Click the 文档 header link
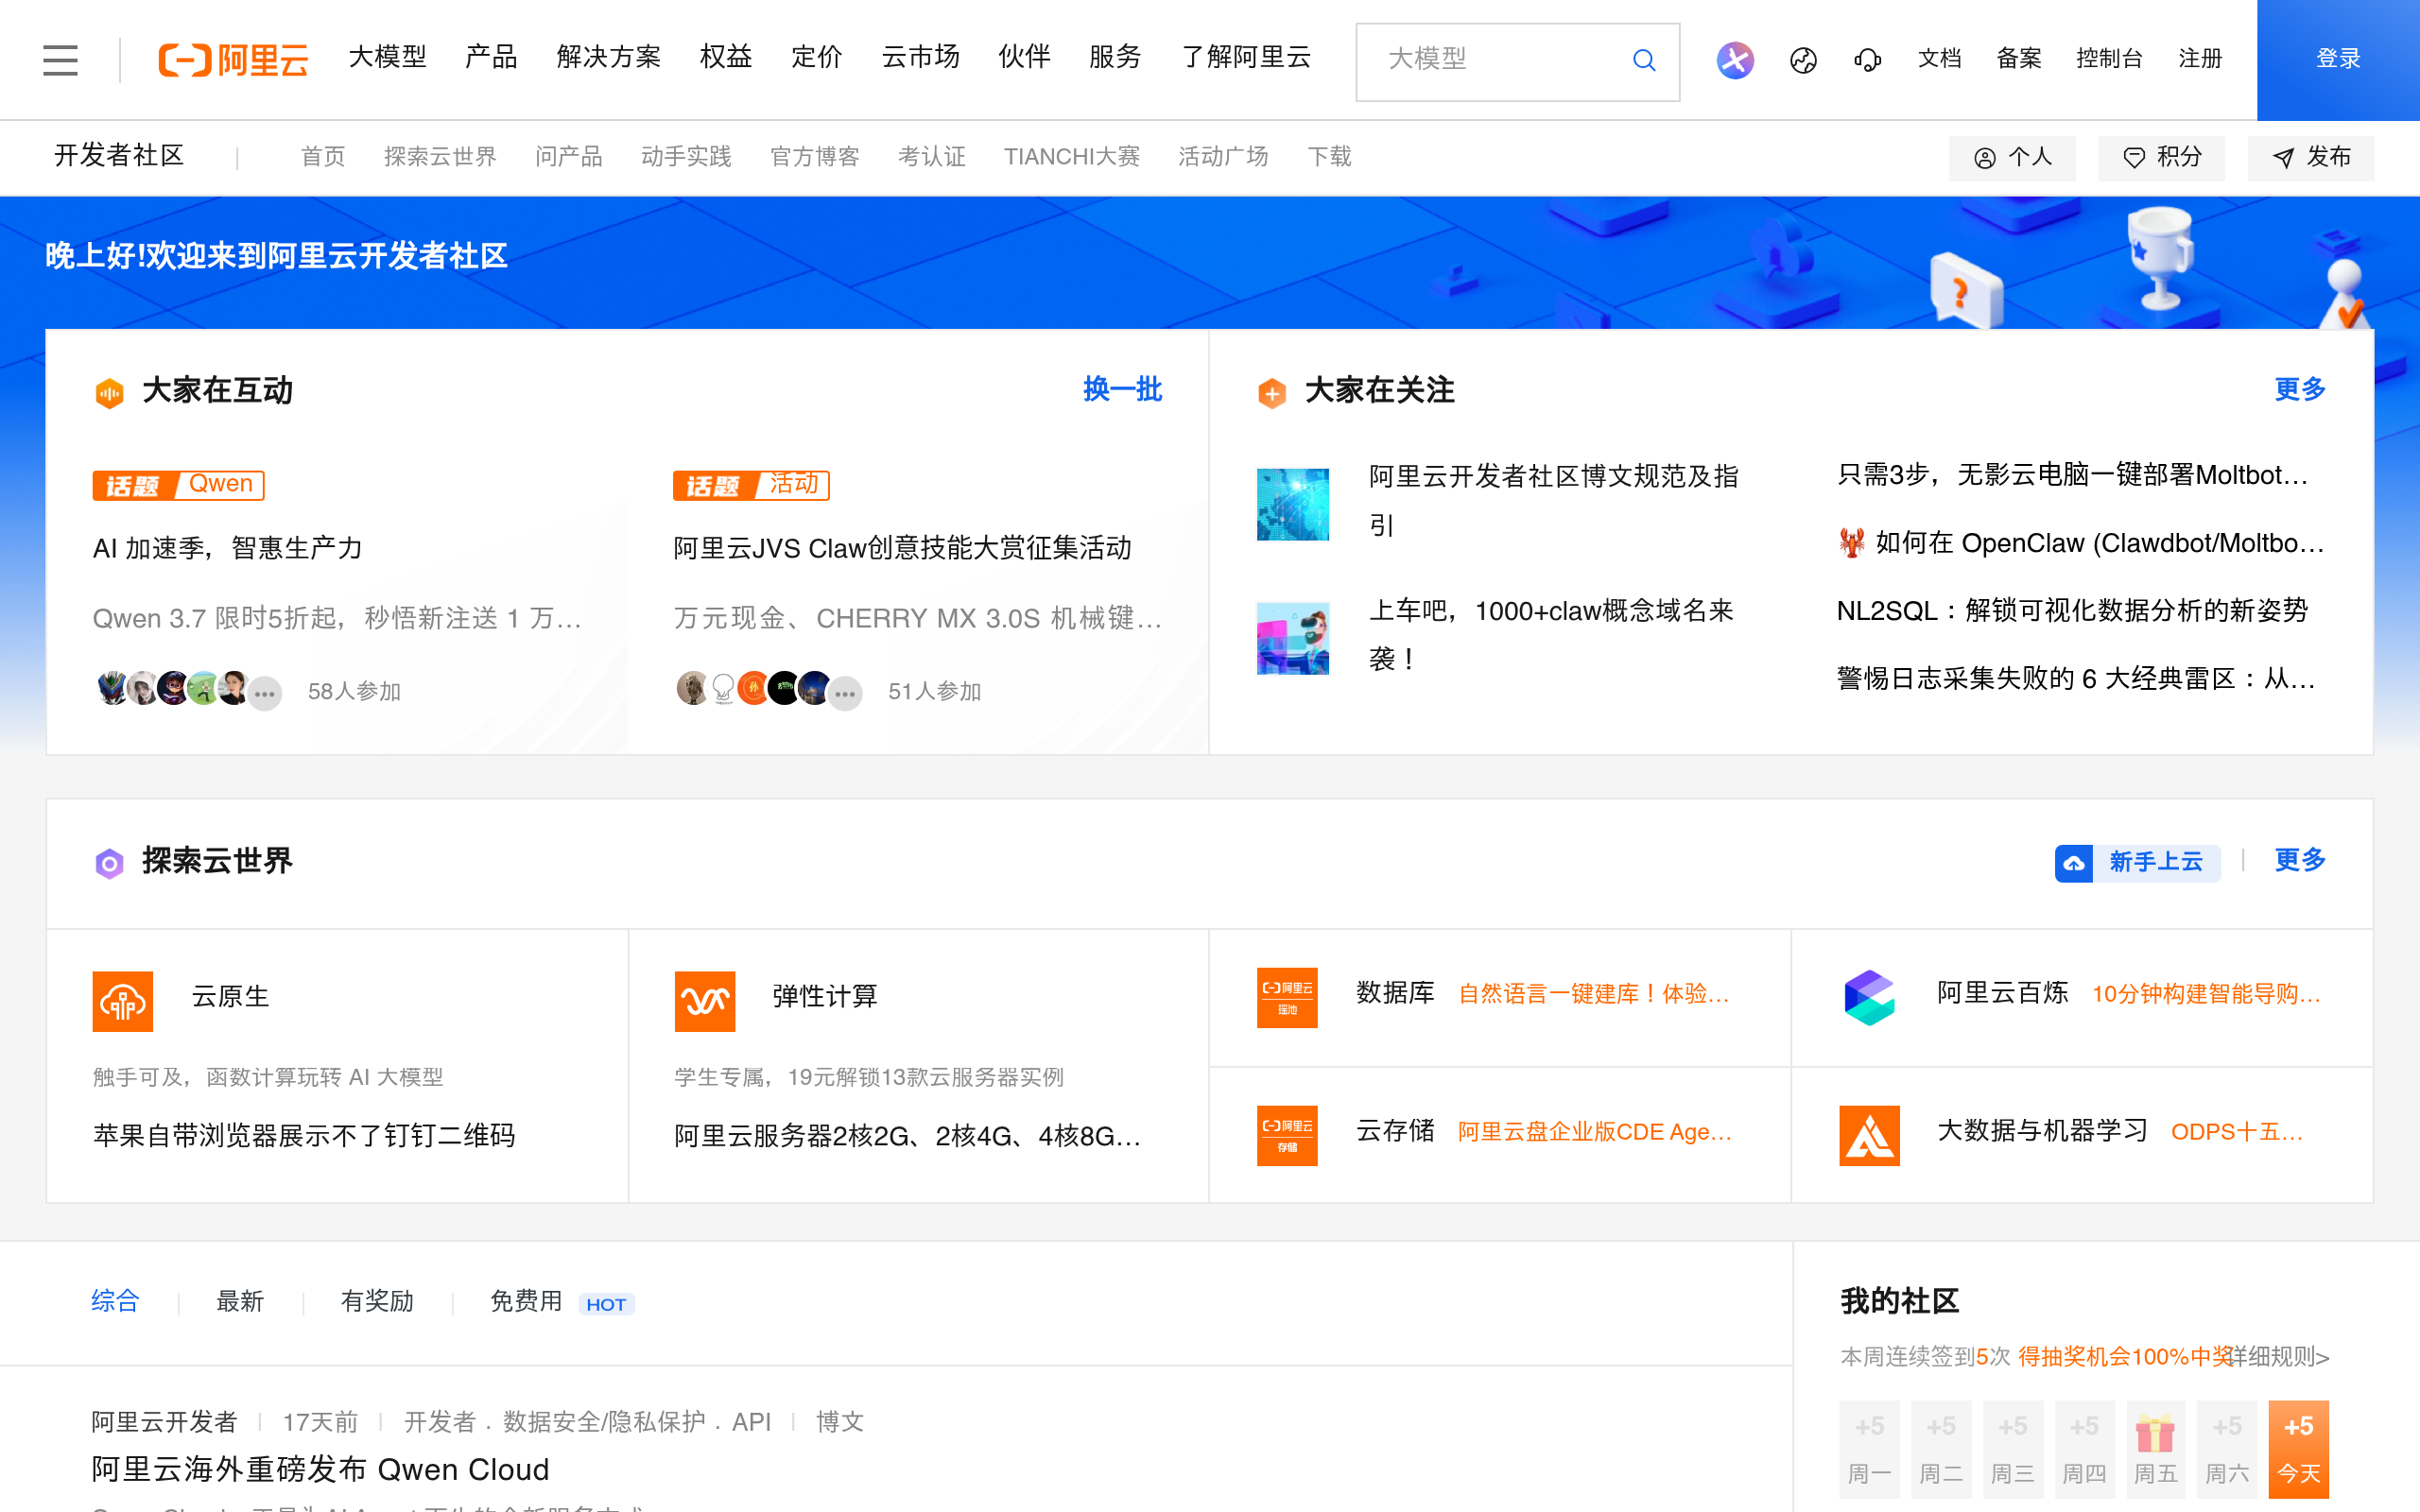2420x1512 pixels. tap(1939, 59)
